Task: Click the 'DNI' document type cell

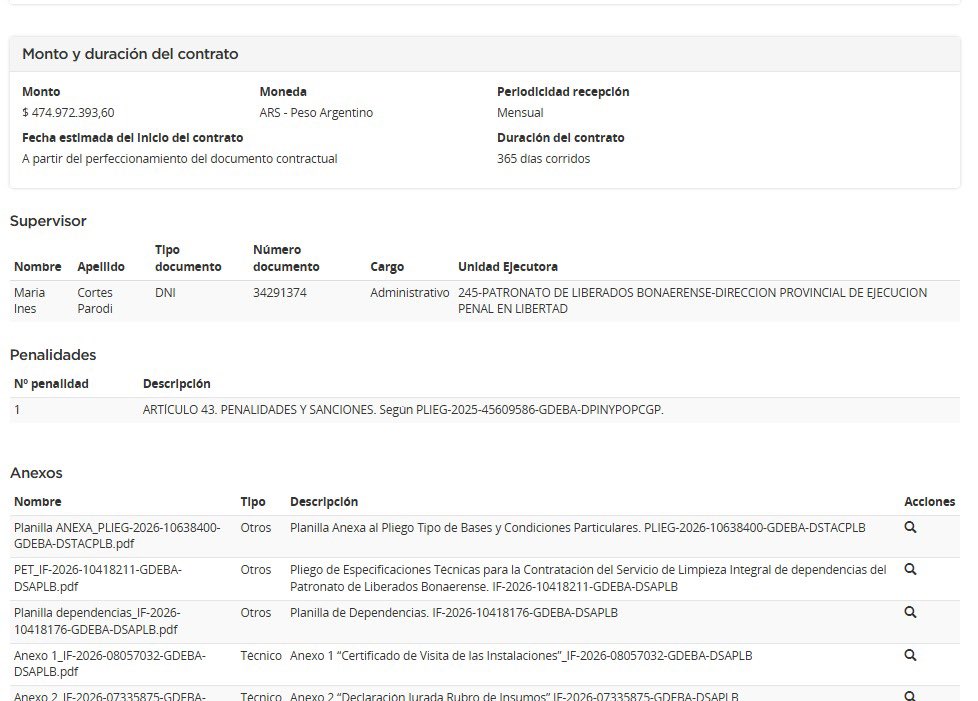Action: coord(165,292)
